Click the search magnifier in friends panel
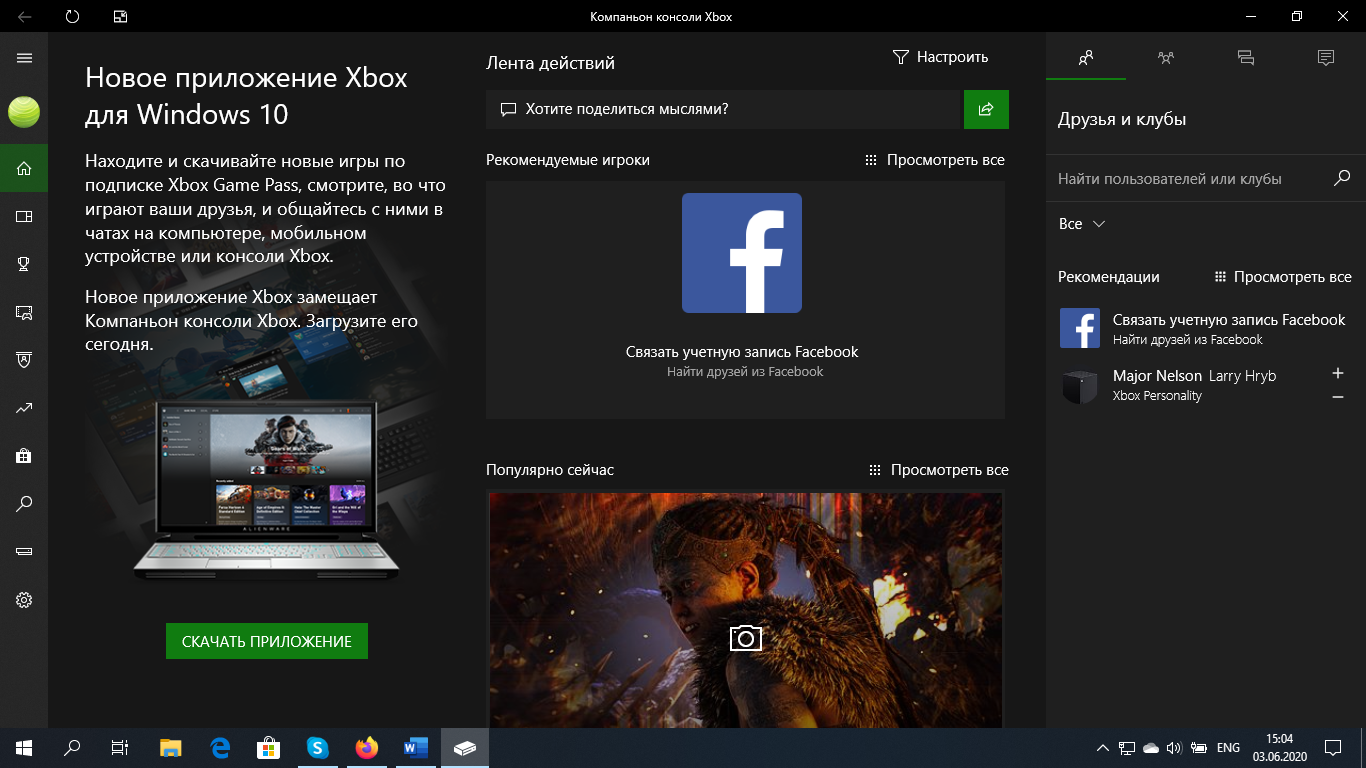The height and width of the screenshot is (768, 1366). [1342, 179]
